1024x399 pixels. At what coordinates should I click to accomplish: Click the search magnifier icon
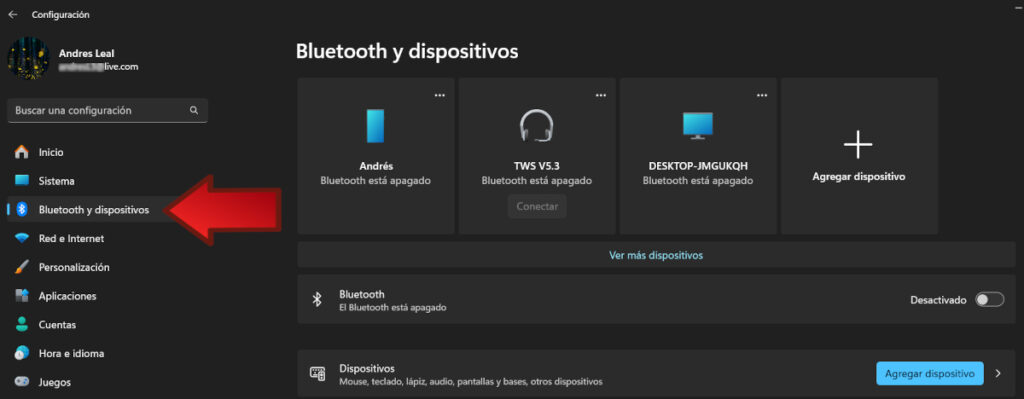(x=194, y=110)
